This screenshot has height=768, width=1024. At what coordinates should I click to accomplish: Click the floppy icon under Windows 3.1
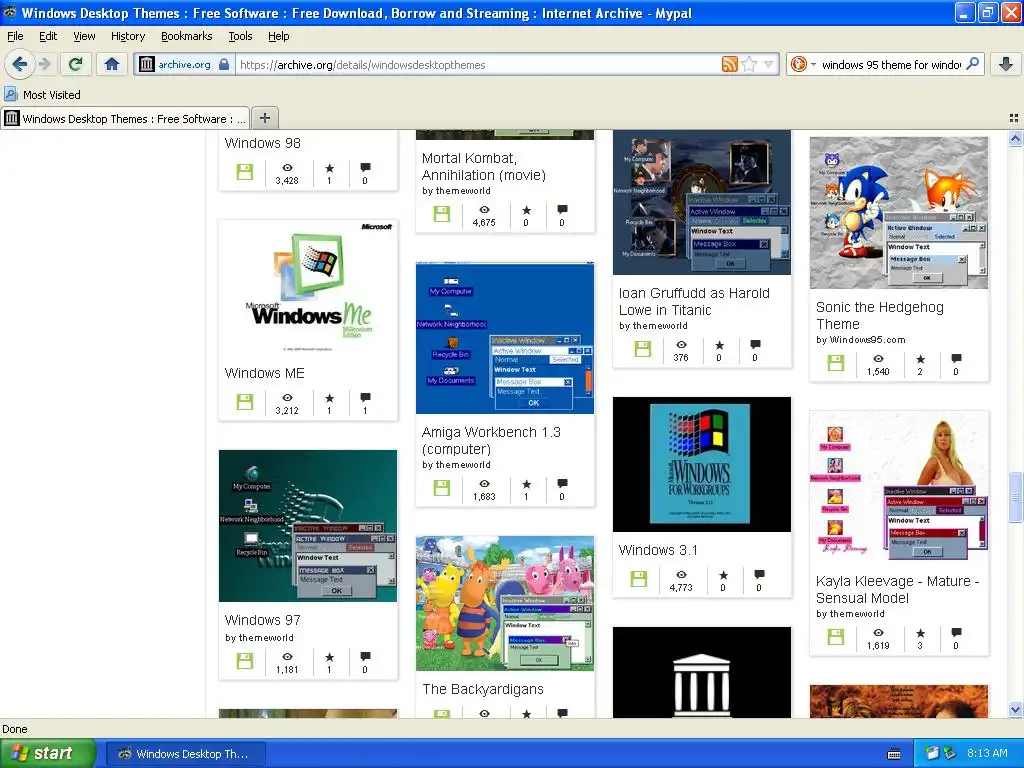pos(639,579)
